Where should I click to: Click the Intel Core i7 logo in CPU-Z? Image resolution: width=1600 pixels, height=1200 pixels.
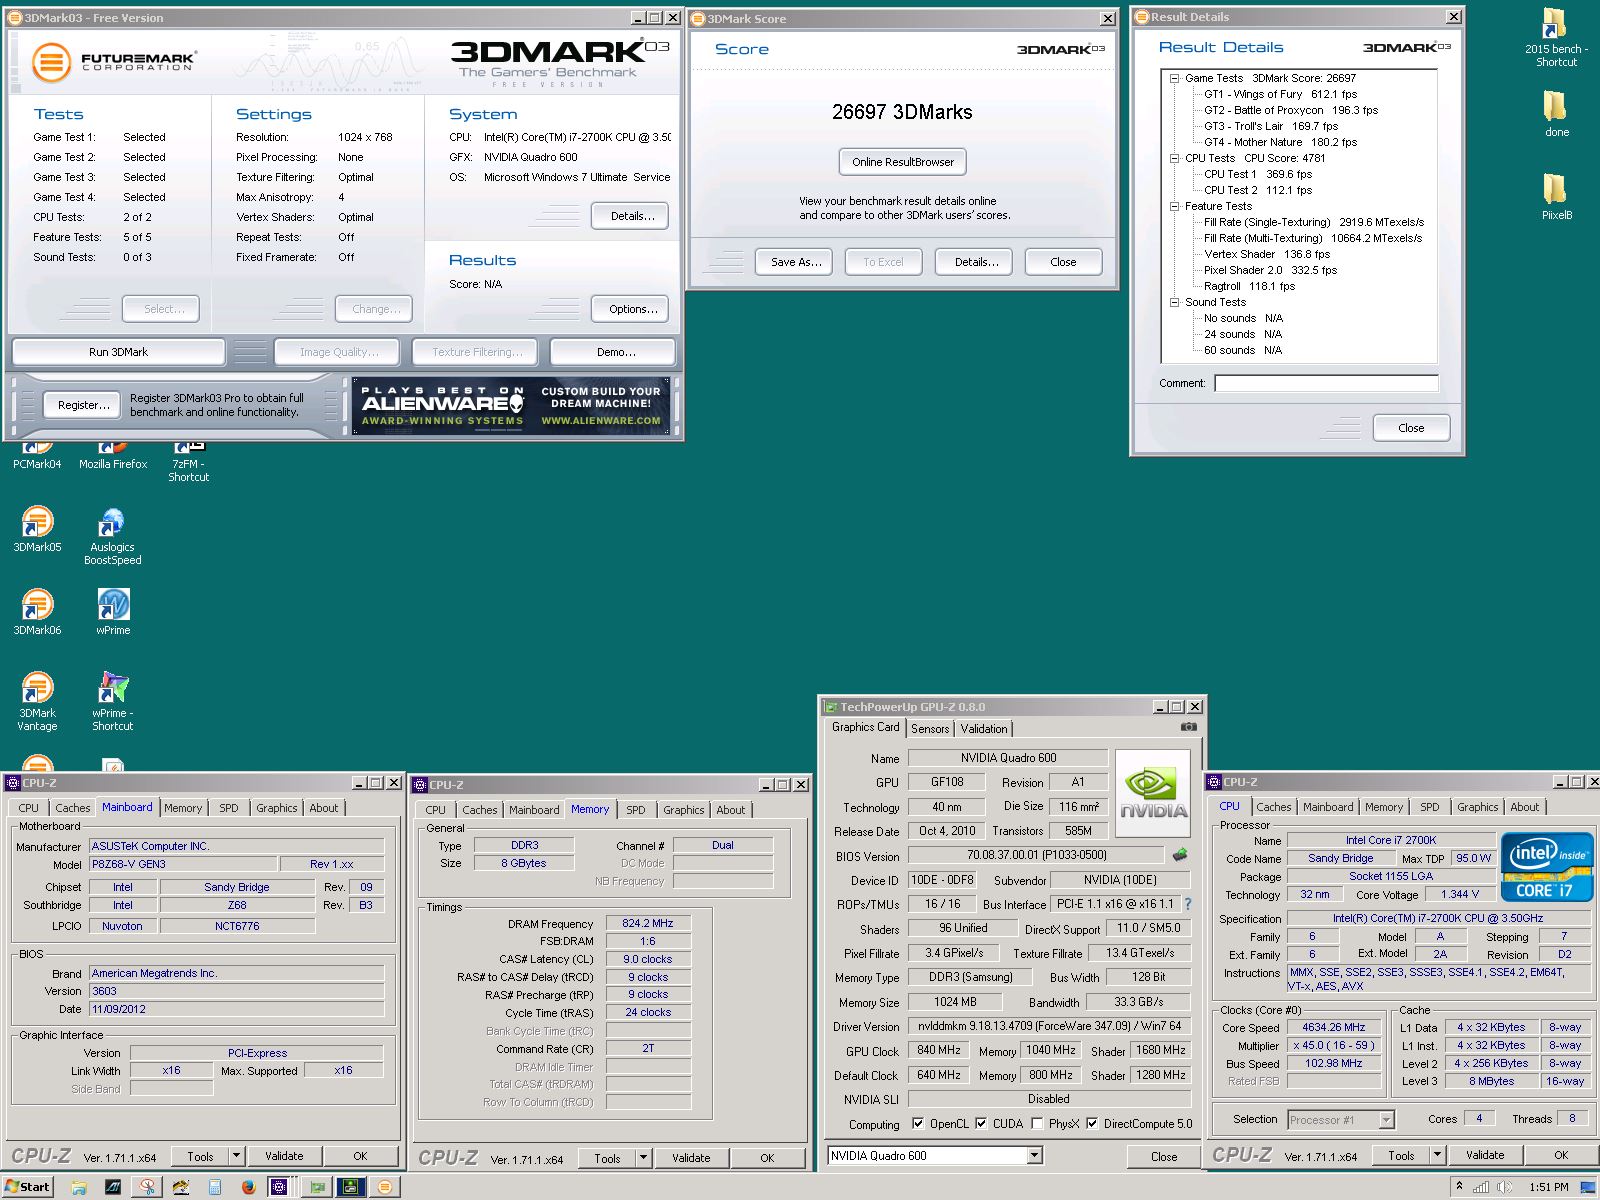tap(1547, 868)
